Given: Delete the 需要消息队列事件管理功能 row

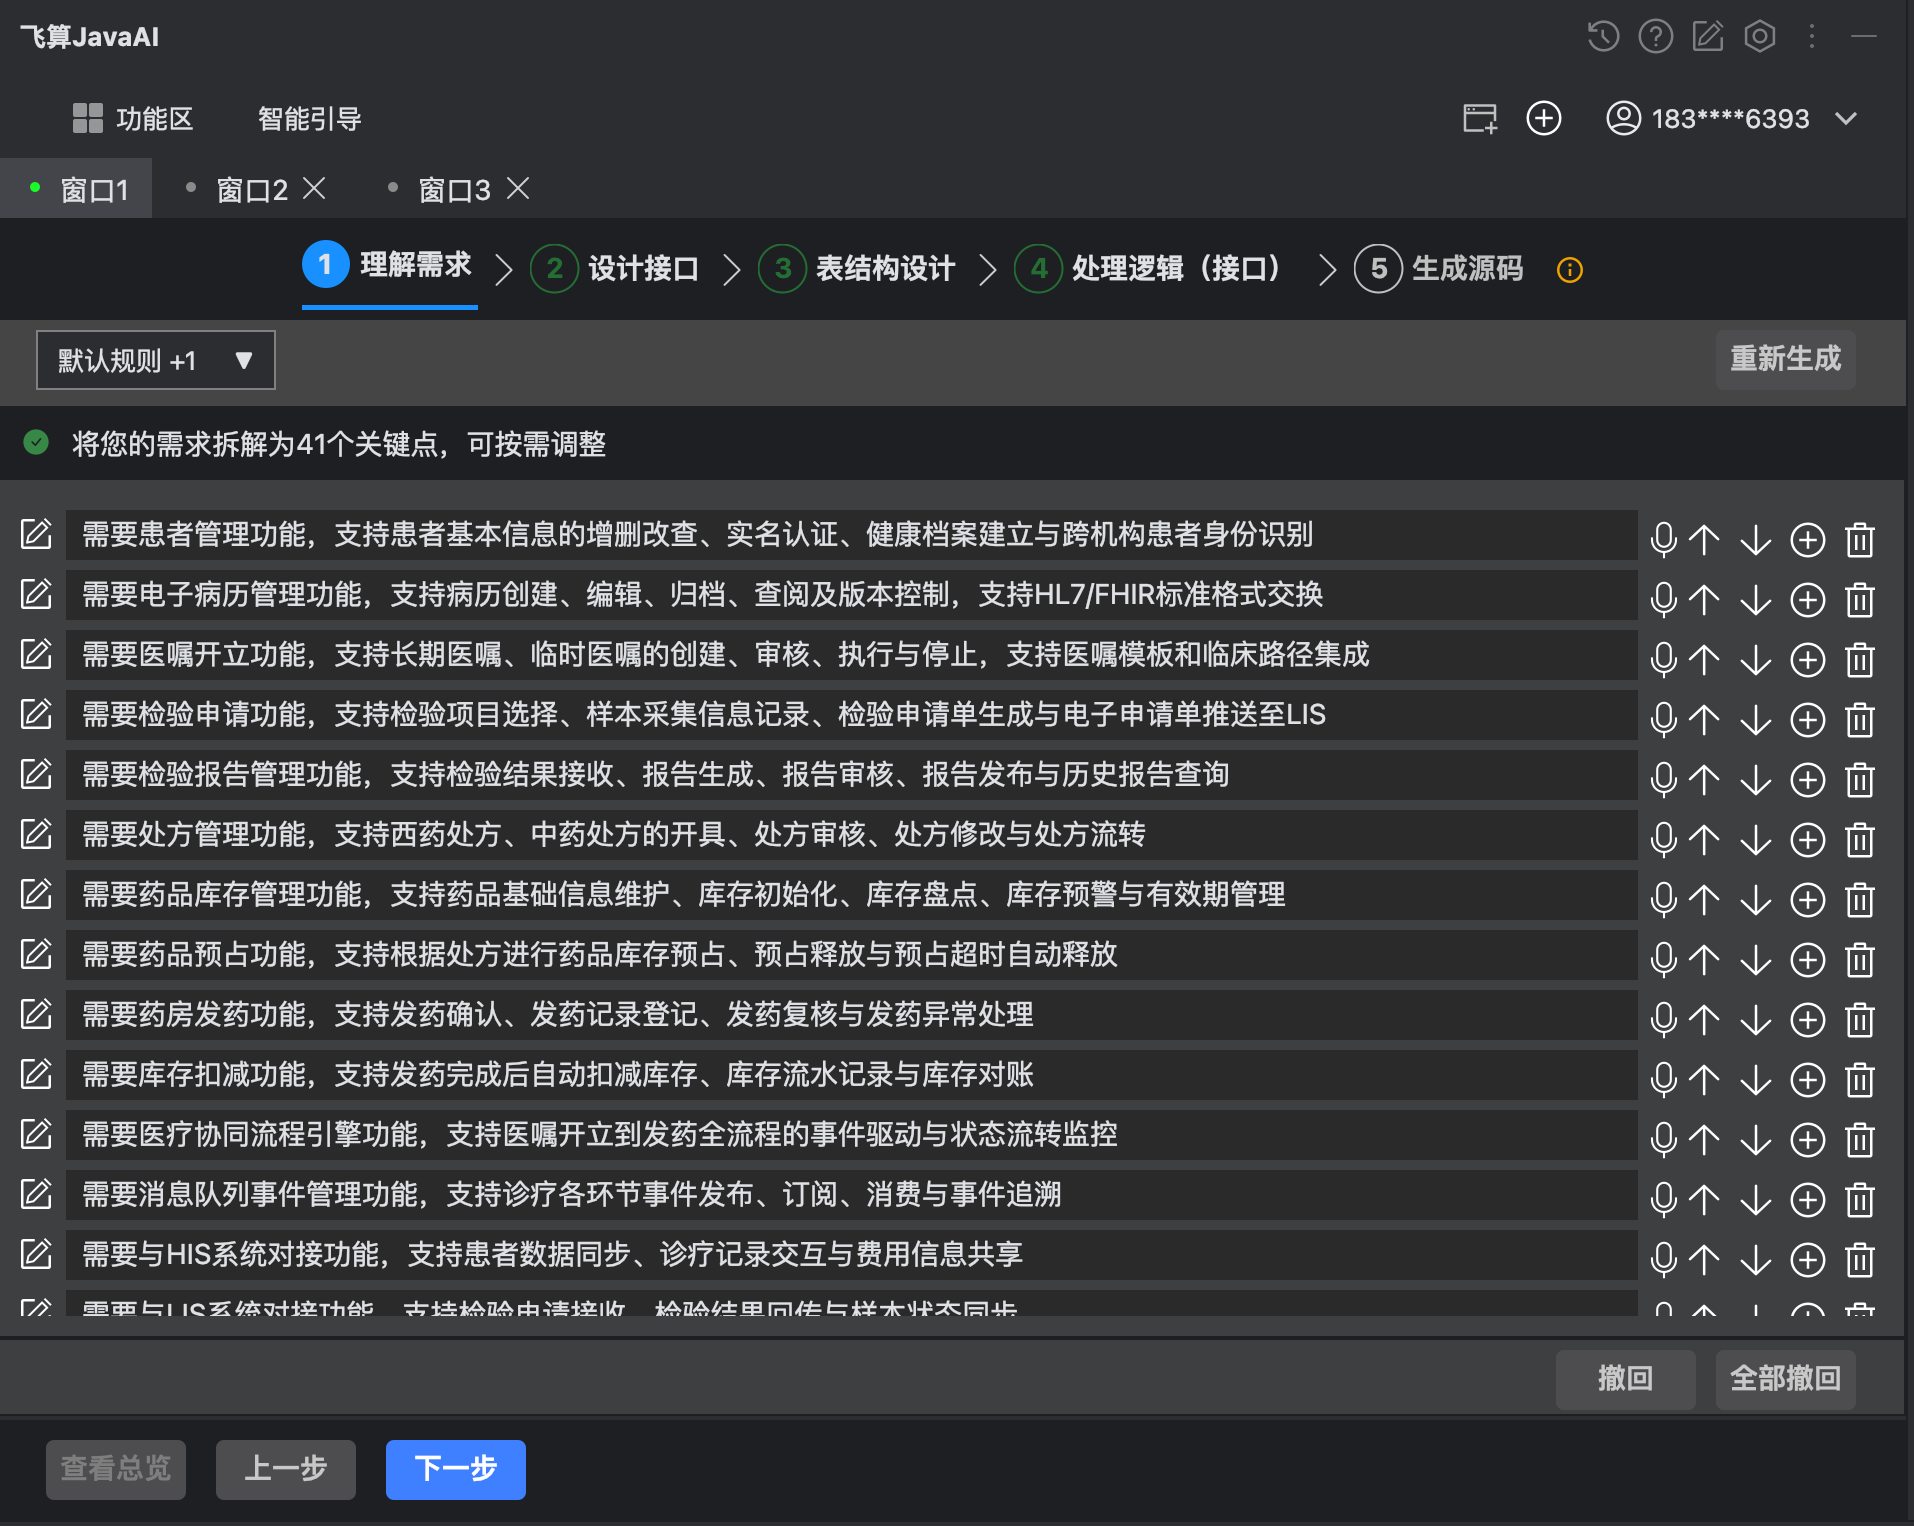Looking at the screenshot, I should pyautogui.click(x=1860, y=1200).
